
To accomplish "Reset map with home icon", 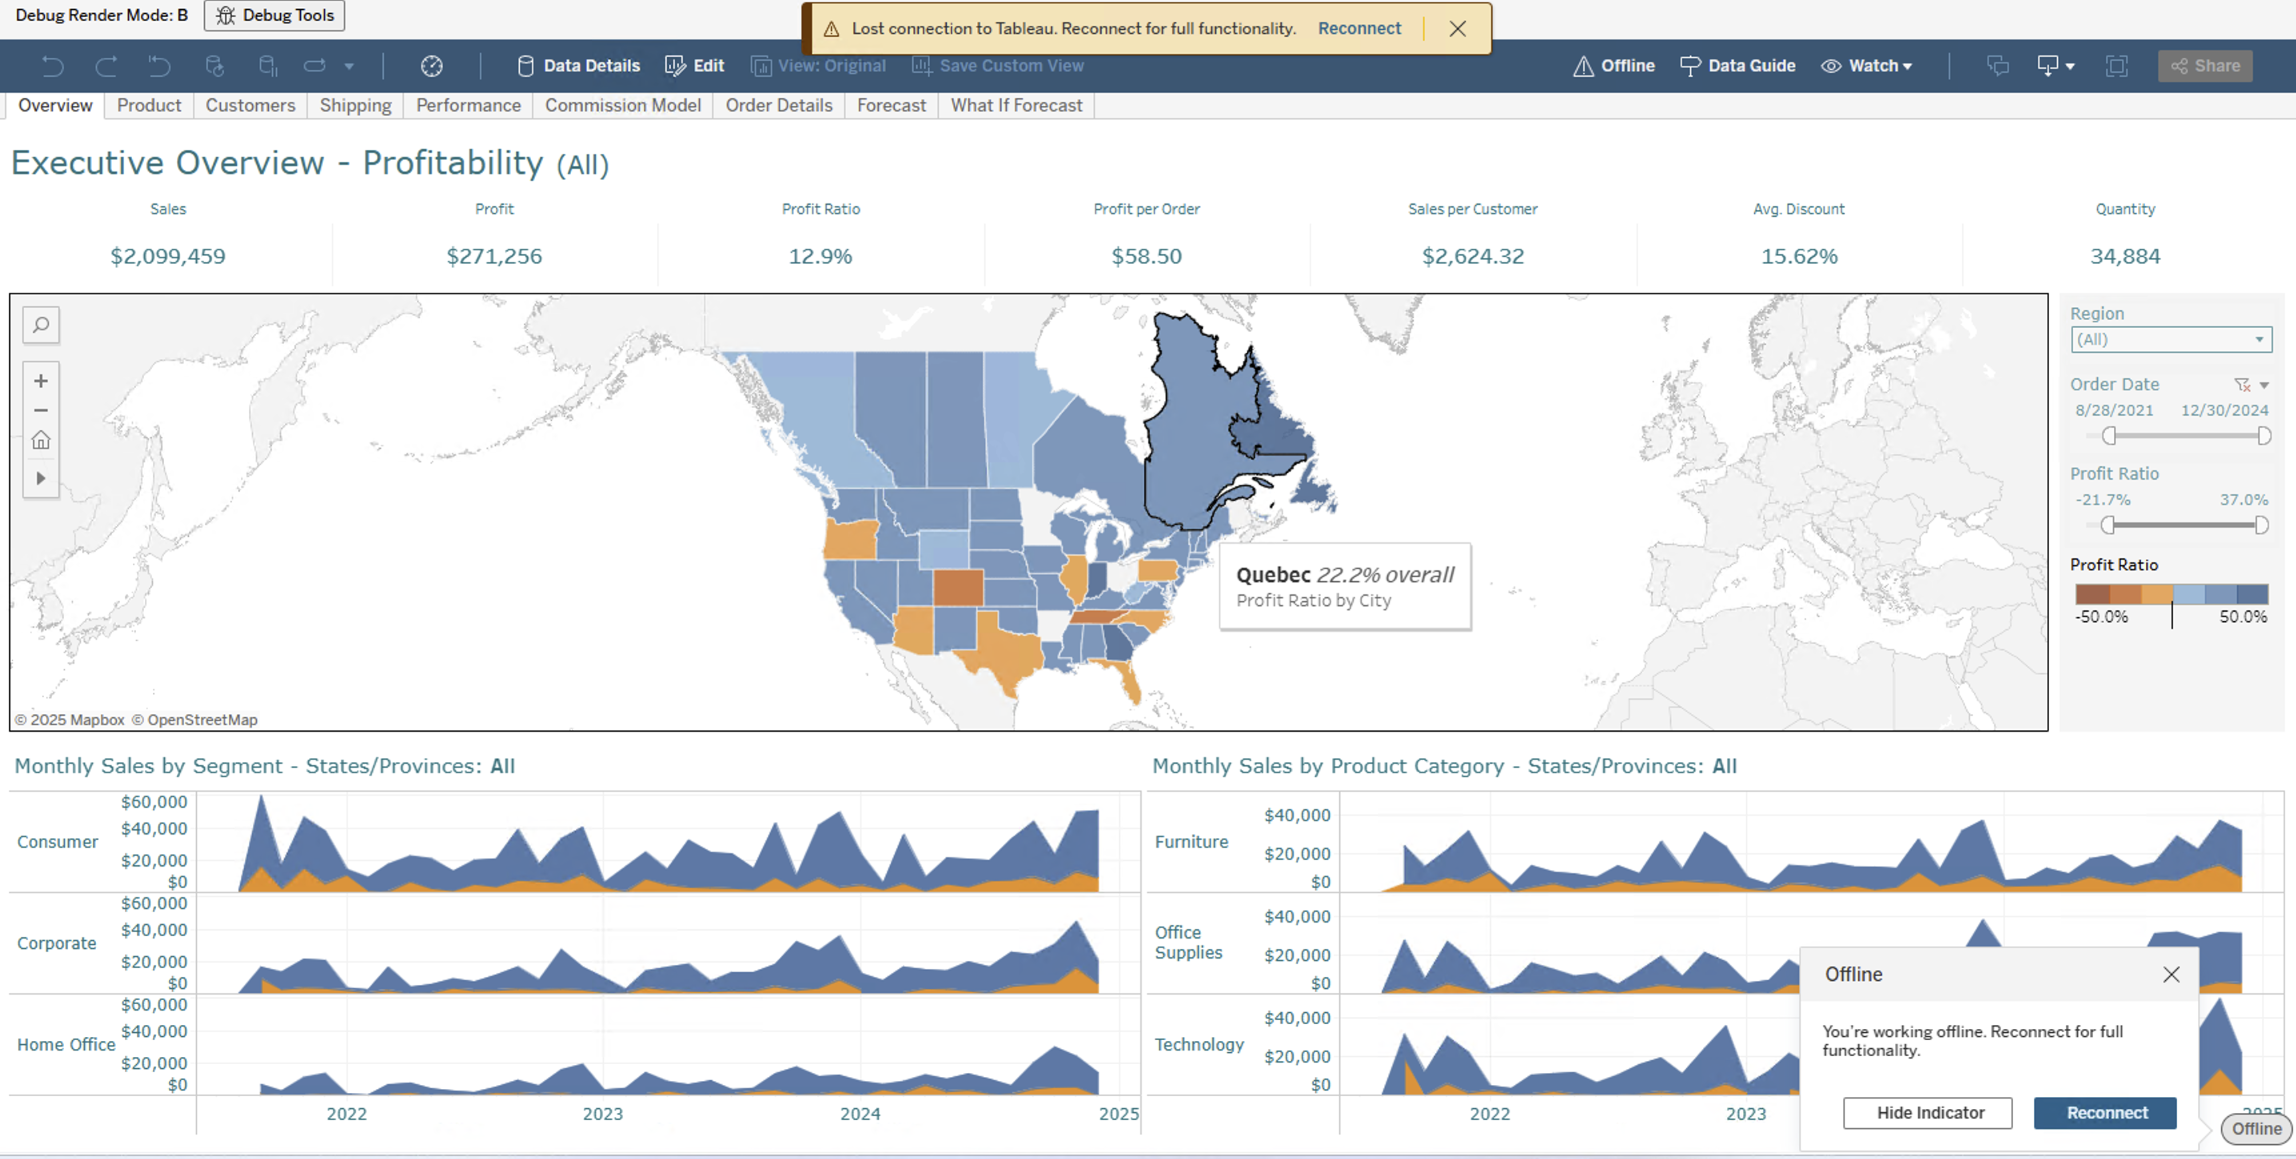I will coord(41,440).
